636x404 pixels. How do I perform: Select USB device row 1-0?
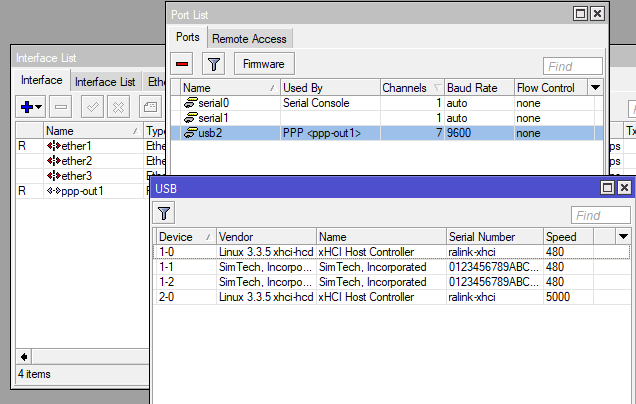(x=392, y=252)
